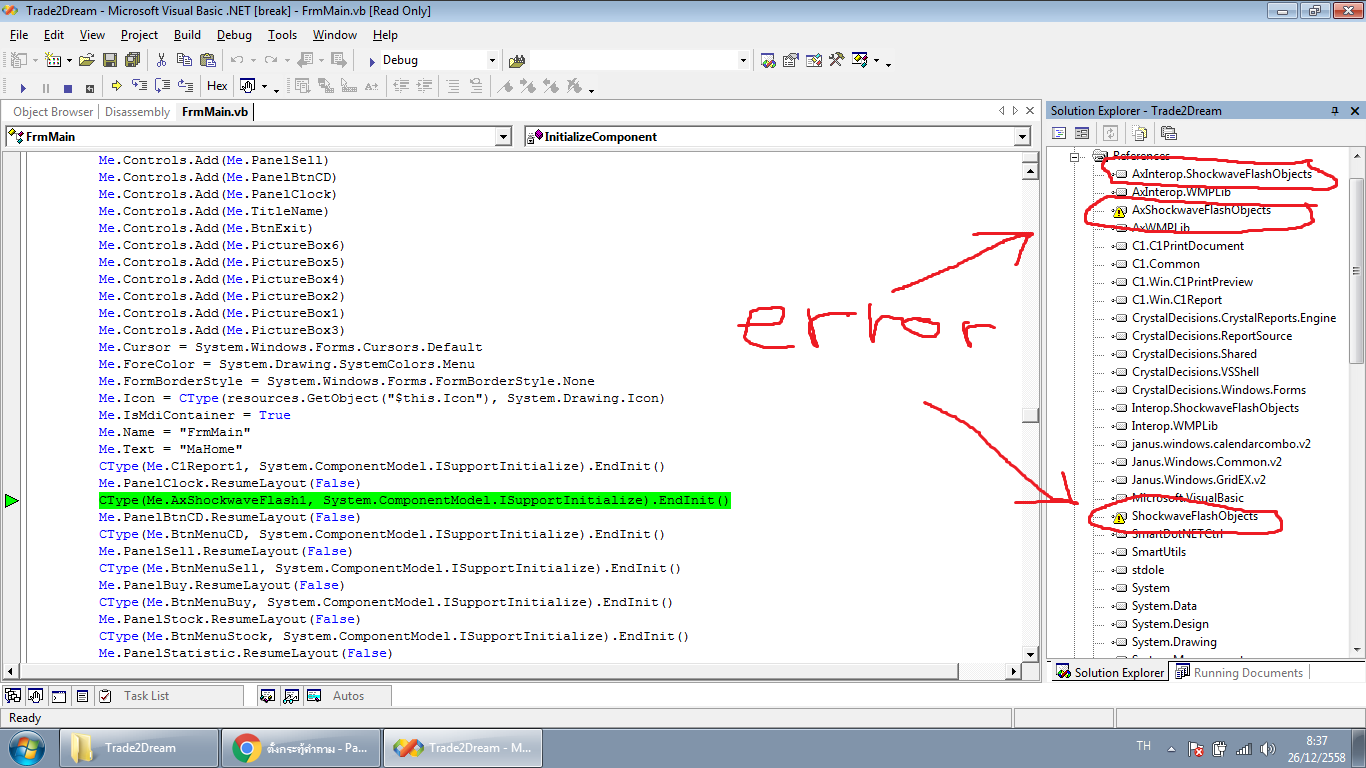Click the Open File folder icon
Image resolution: width=1366 pixels, height=768 pixels.
pos(87,60)
